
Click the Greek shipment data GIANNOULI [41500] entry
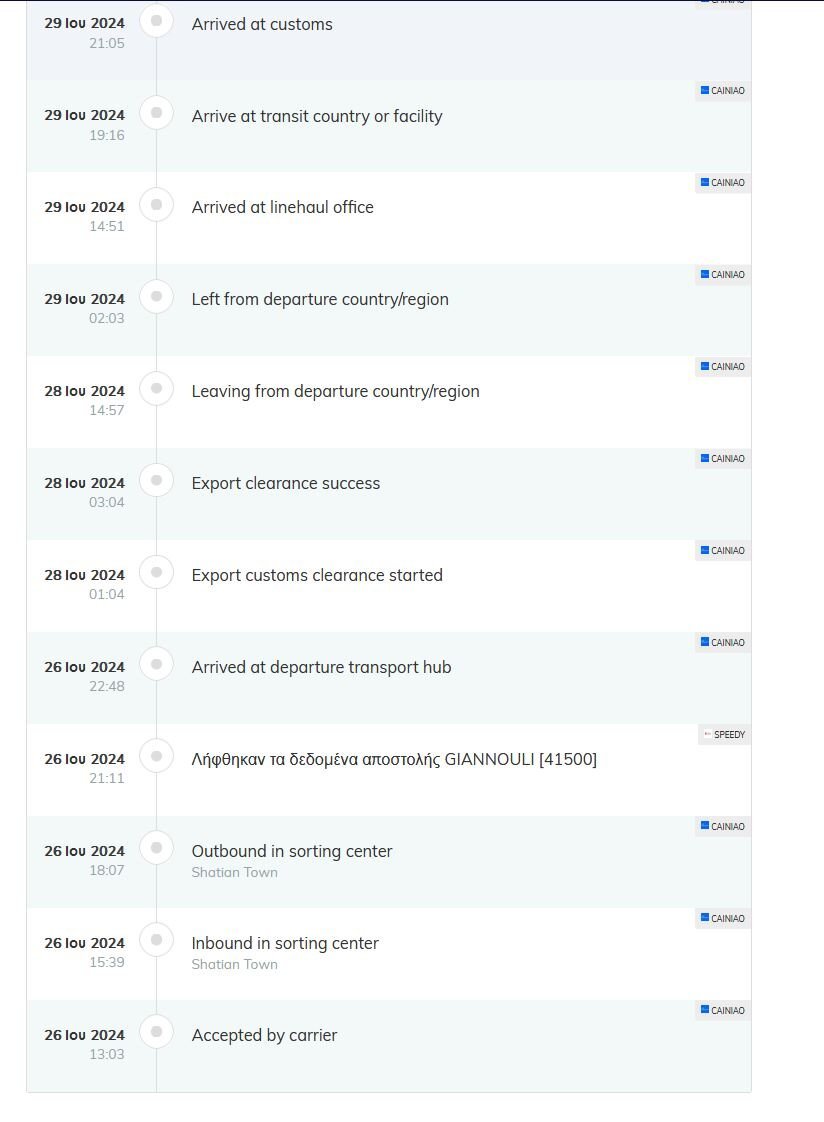pyautogui.click(x=394, y=759)
